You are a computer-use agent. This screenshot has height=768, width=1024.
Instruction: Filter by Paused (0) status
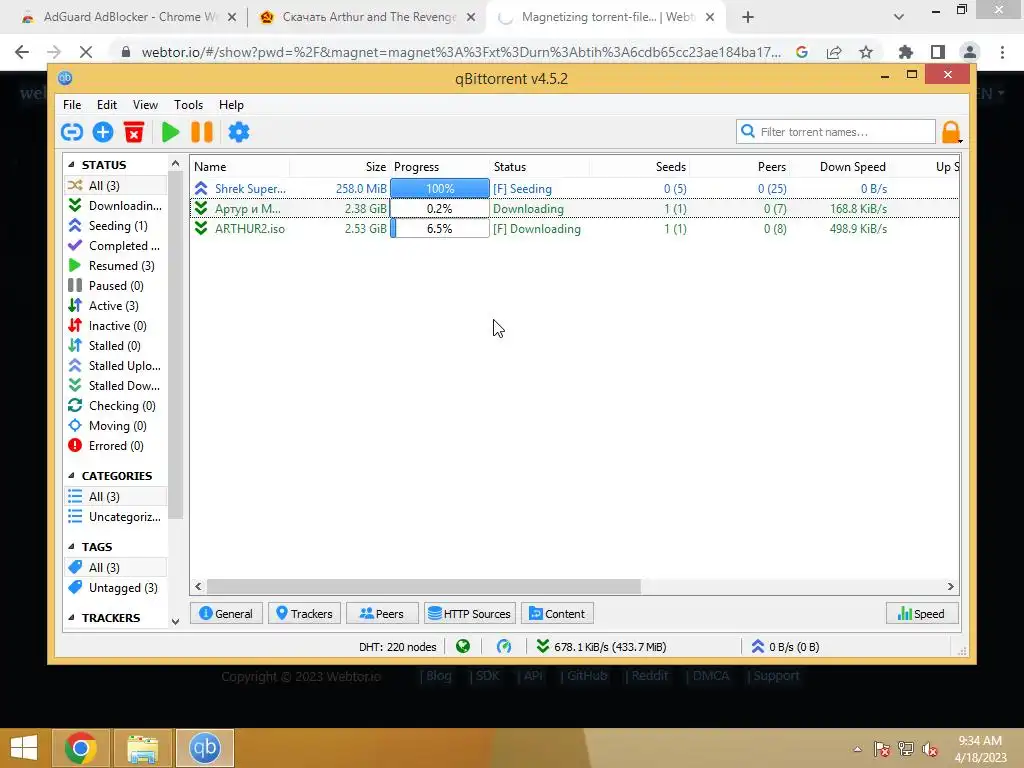pyautogui.click(x=115, y=286)
